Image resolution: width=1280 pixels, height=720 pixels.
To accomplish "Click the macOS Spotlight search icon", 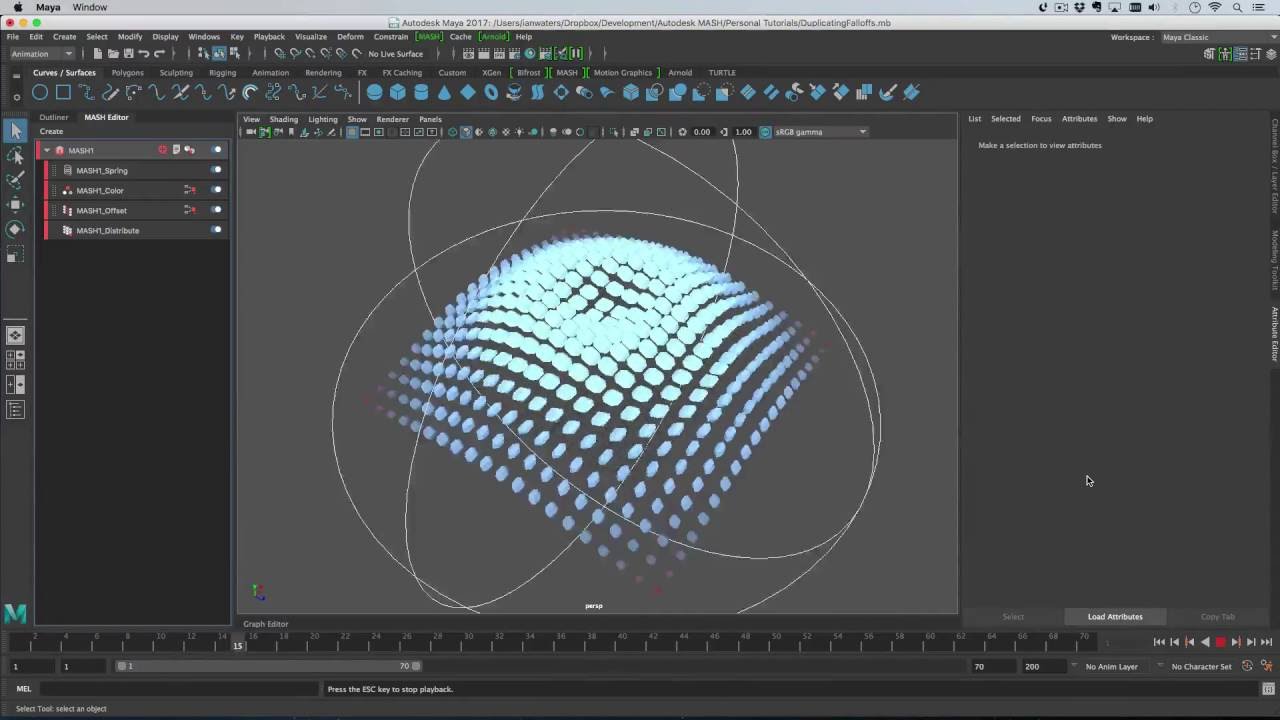I will 1238,7.
